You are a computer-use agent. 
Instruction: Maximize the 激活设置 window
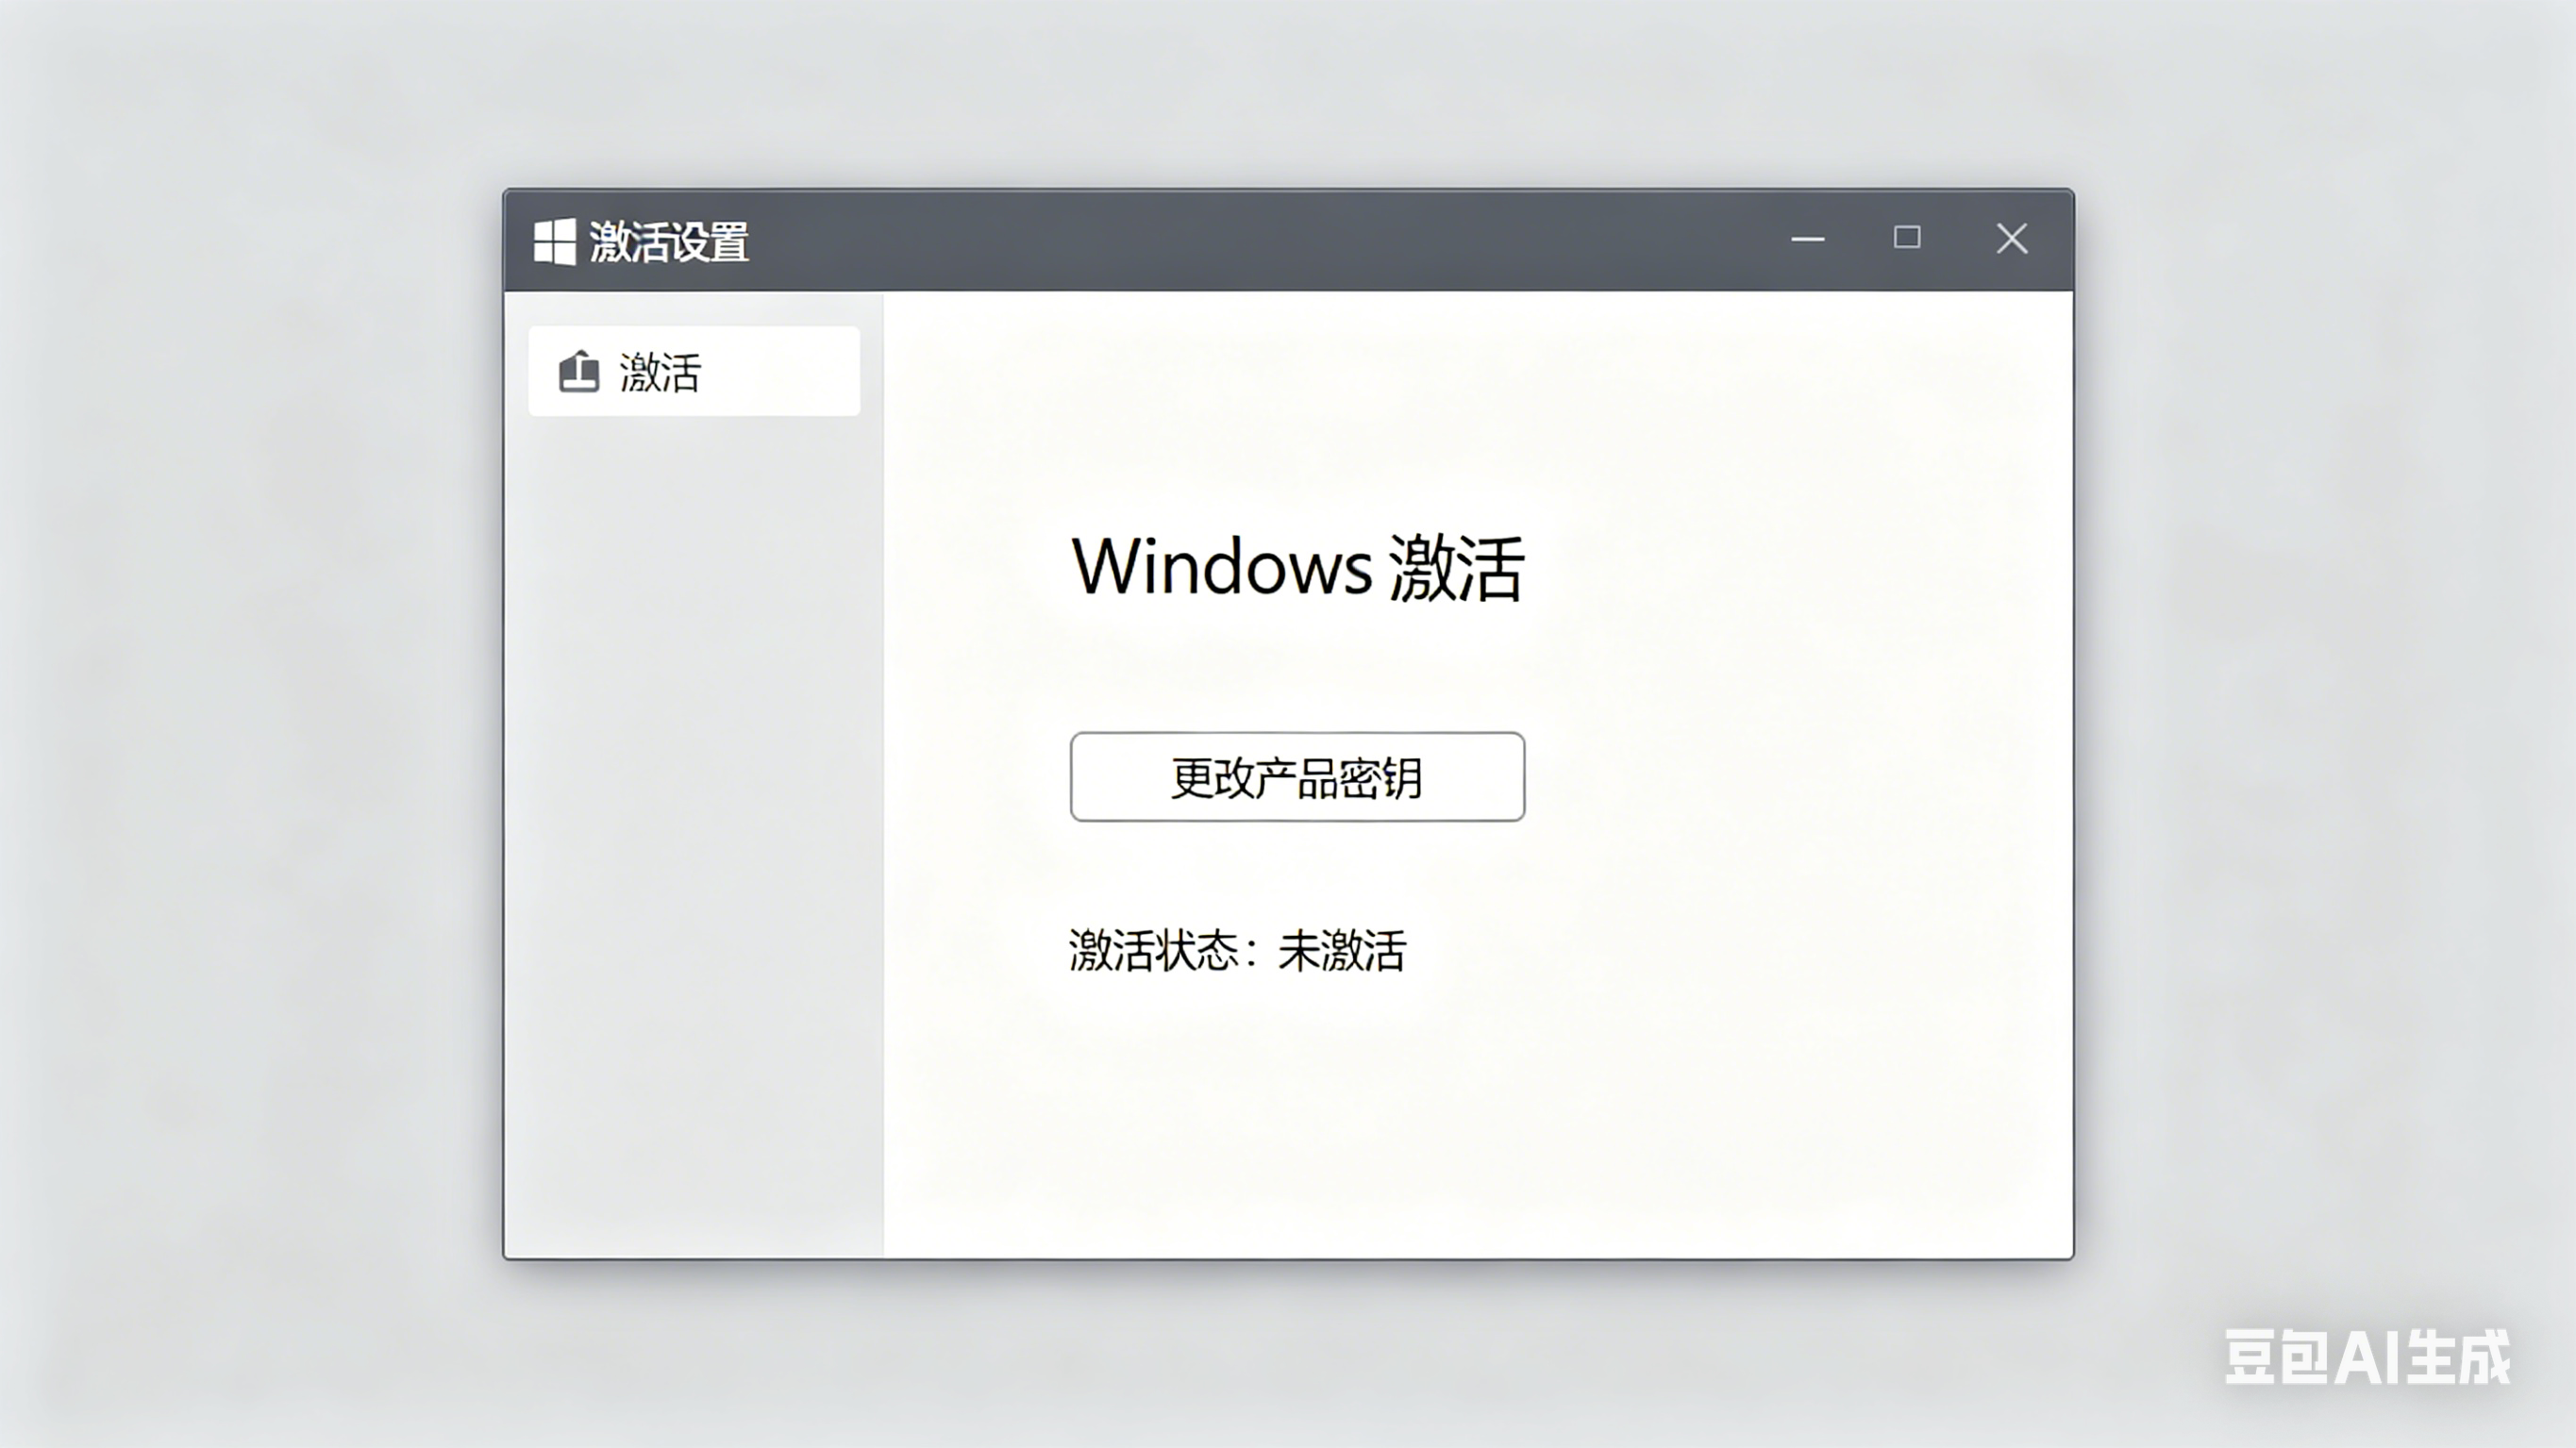click(x=1906, y=238)
